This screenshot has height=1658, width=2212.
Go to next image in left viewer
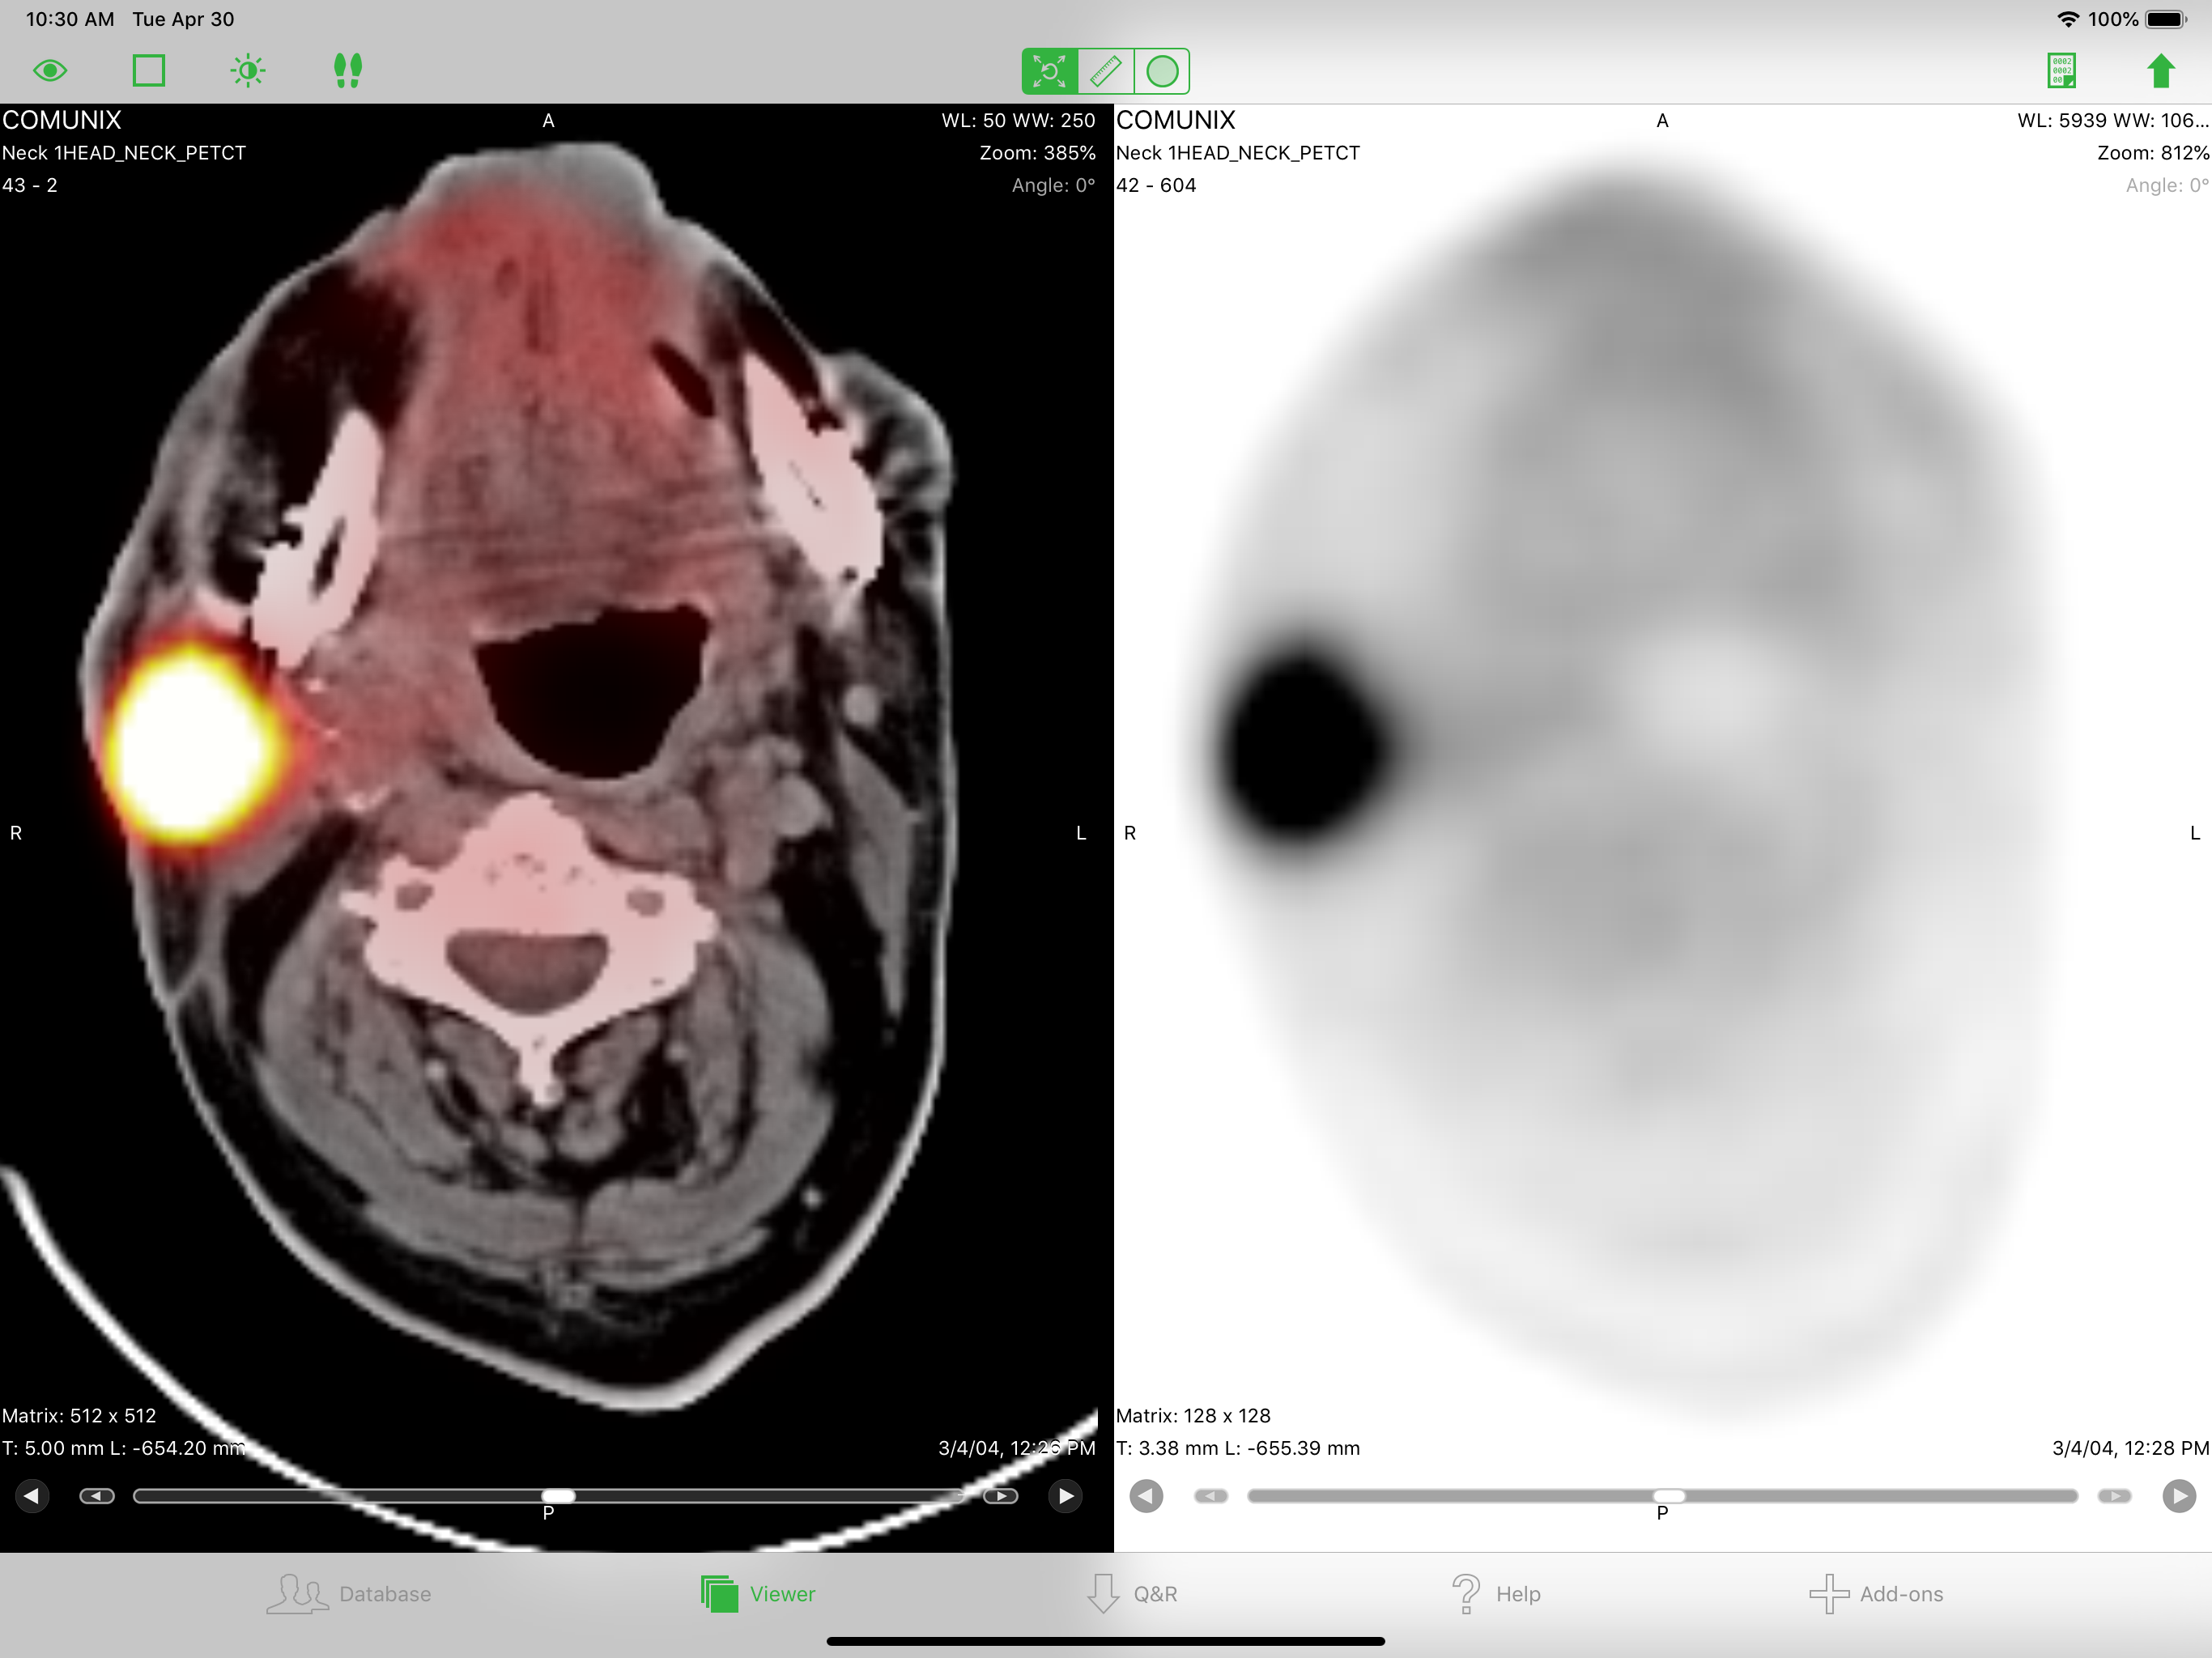1066,1496
